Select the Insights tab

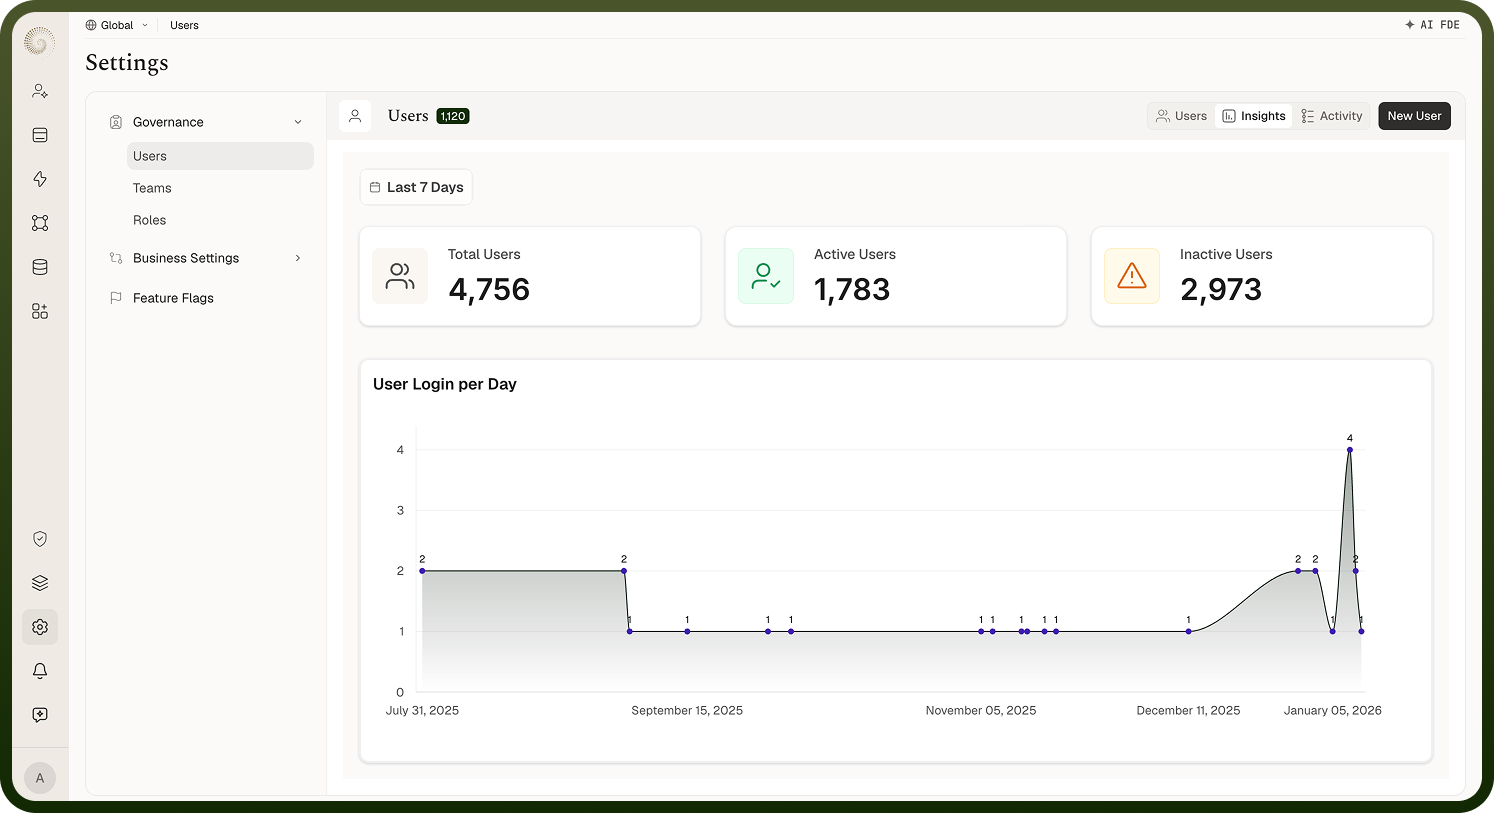(1254, 116)
